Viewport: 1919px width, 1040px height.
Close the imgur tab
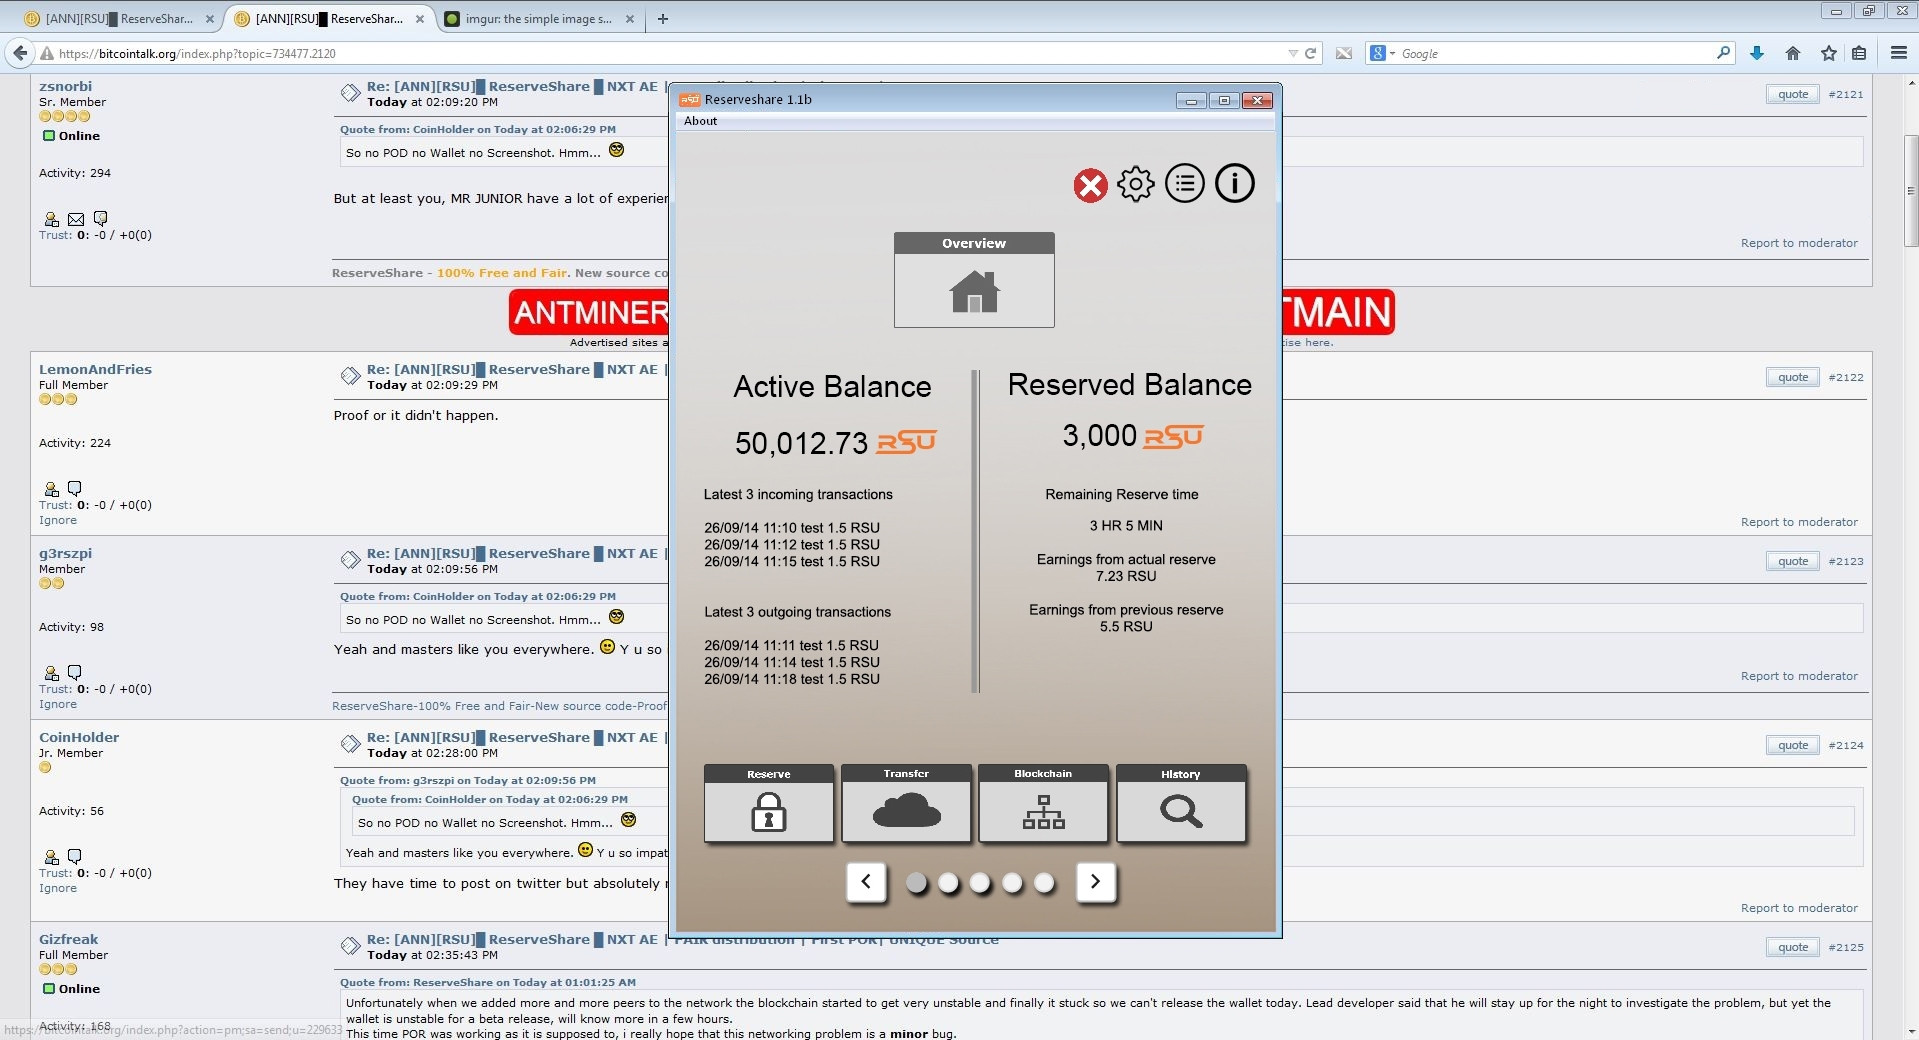point(630,18)
